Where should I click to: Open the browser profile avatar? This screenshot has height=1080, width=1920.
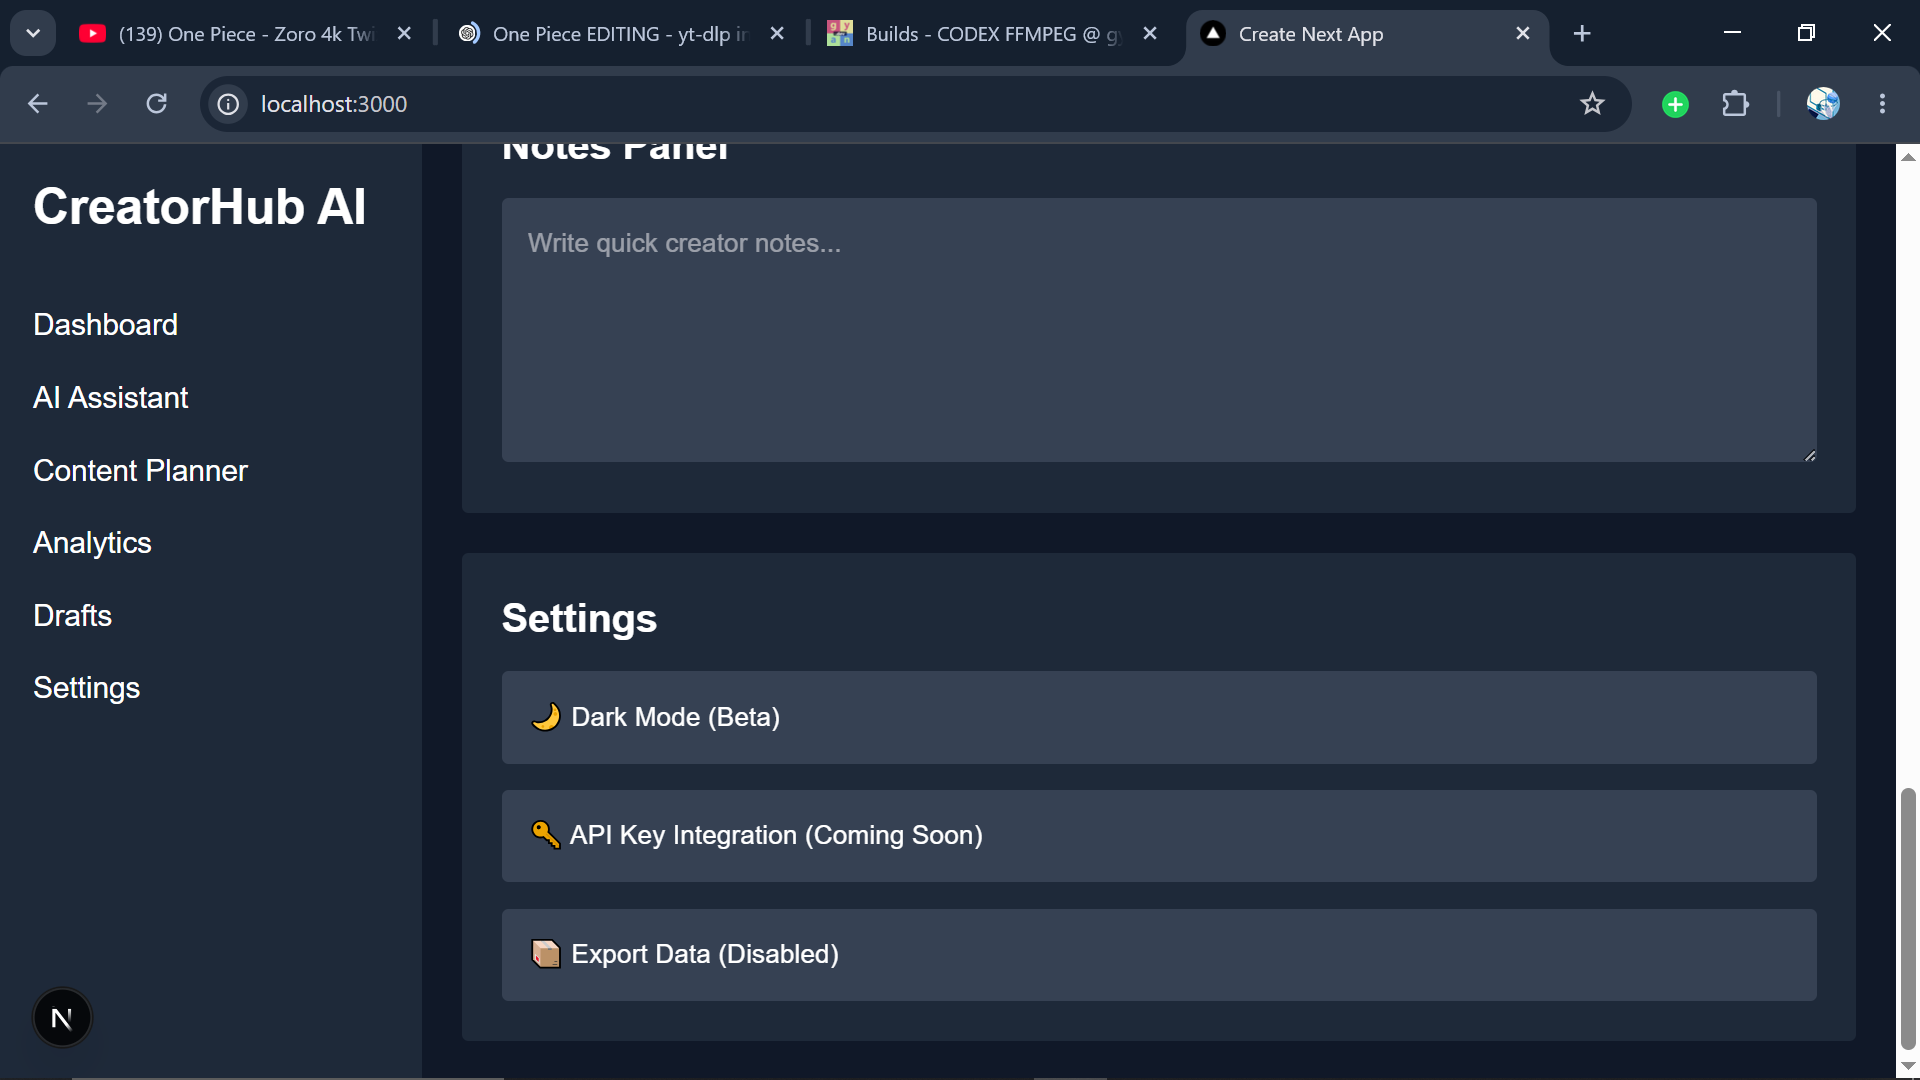[1823, 104]
